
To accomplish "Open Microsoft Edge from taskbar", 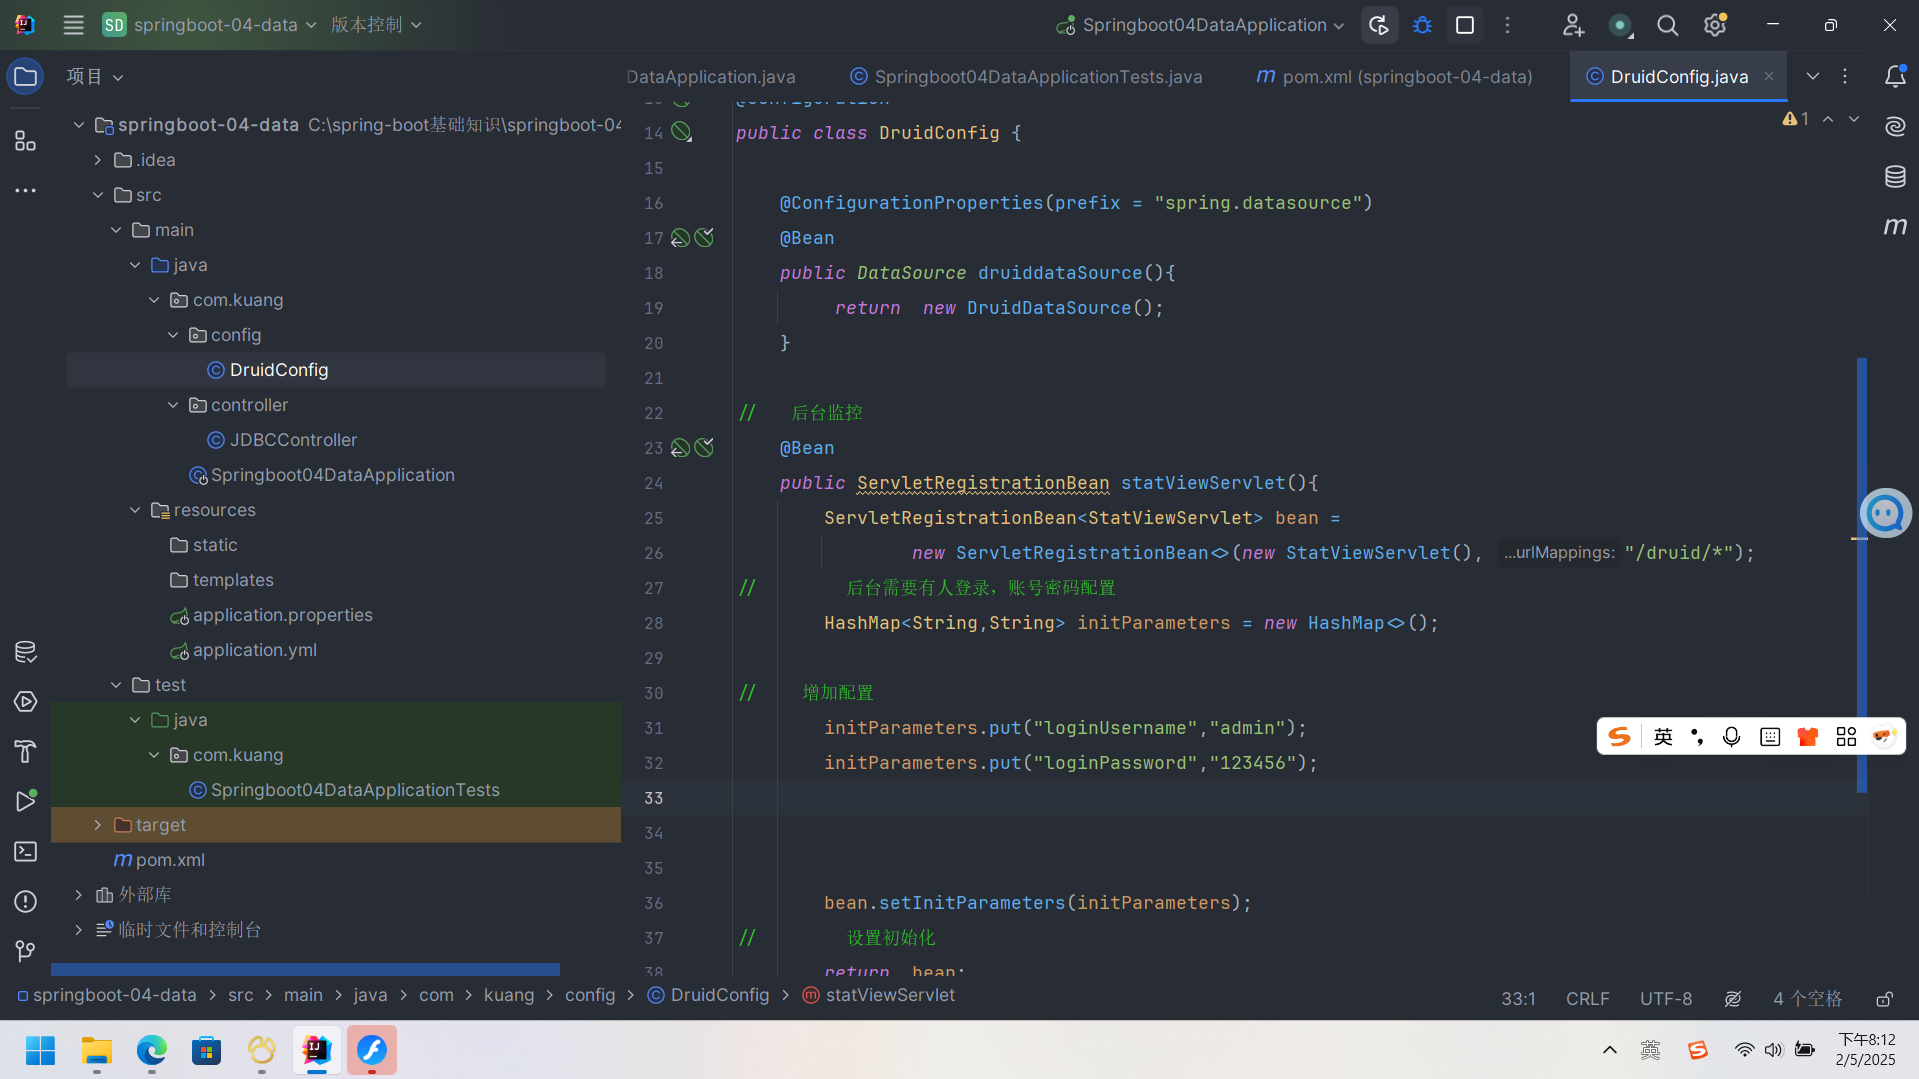I will coord(151,1050).
